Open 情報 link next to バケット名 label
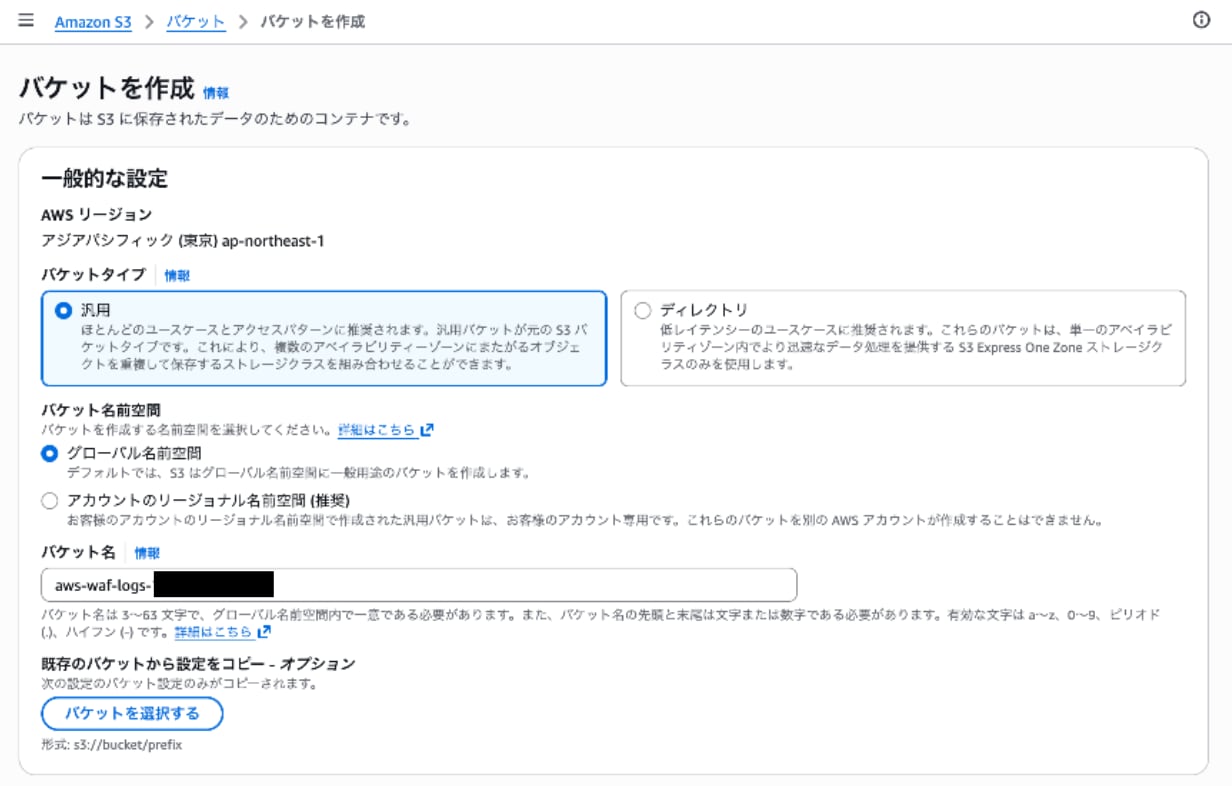Viewport: 1232px width, 786px height. [x=147, y=553]
